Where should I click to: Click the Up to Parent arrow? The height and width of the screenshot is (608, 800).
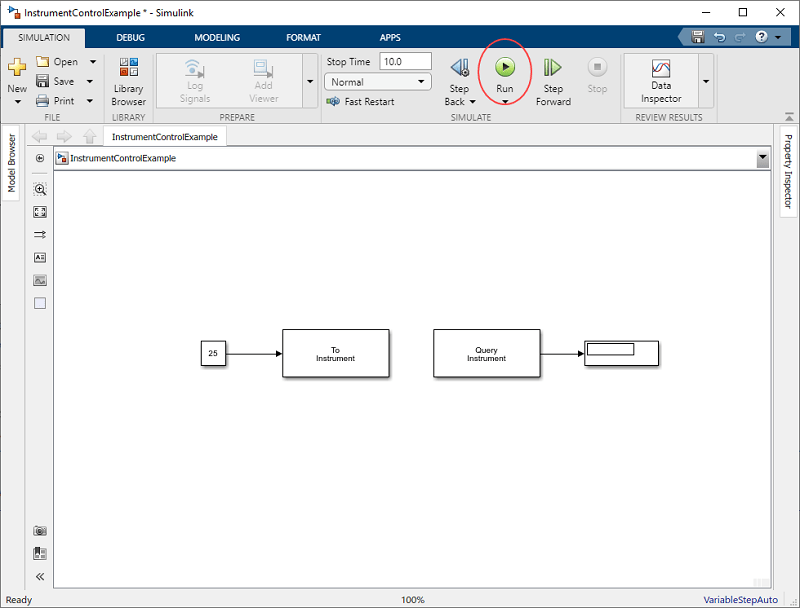(90, 136)
